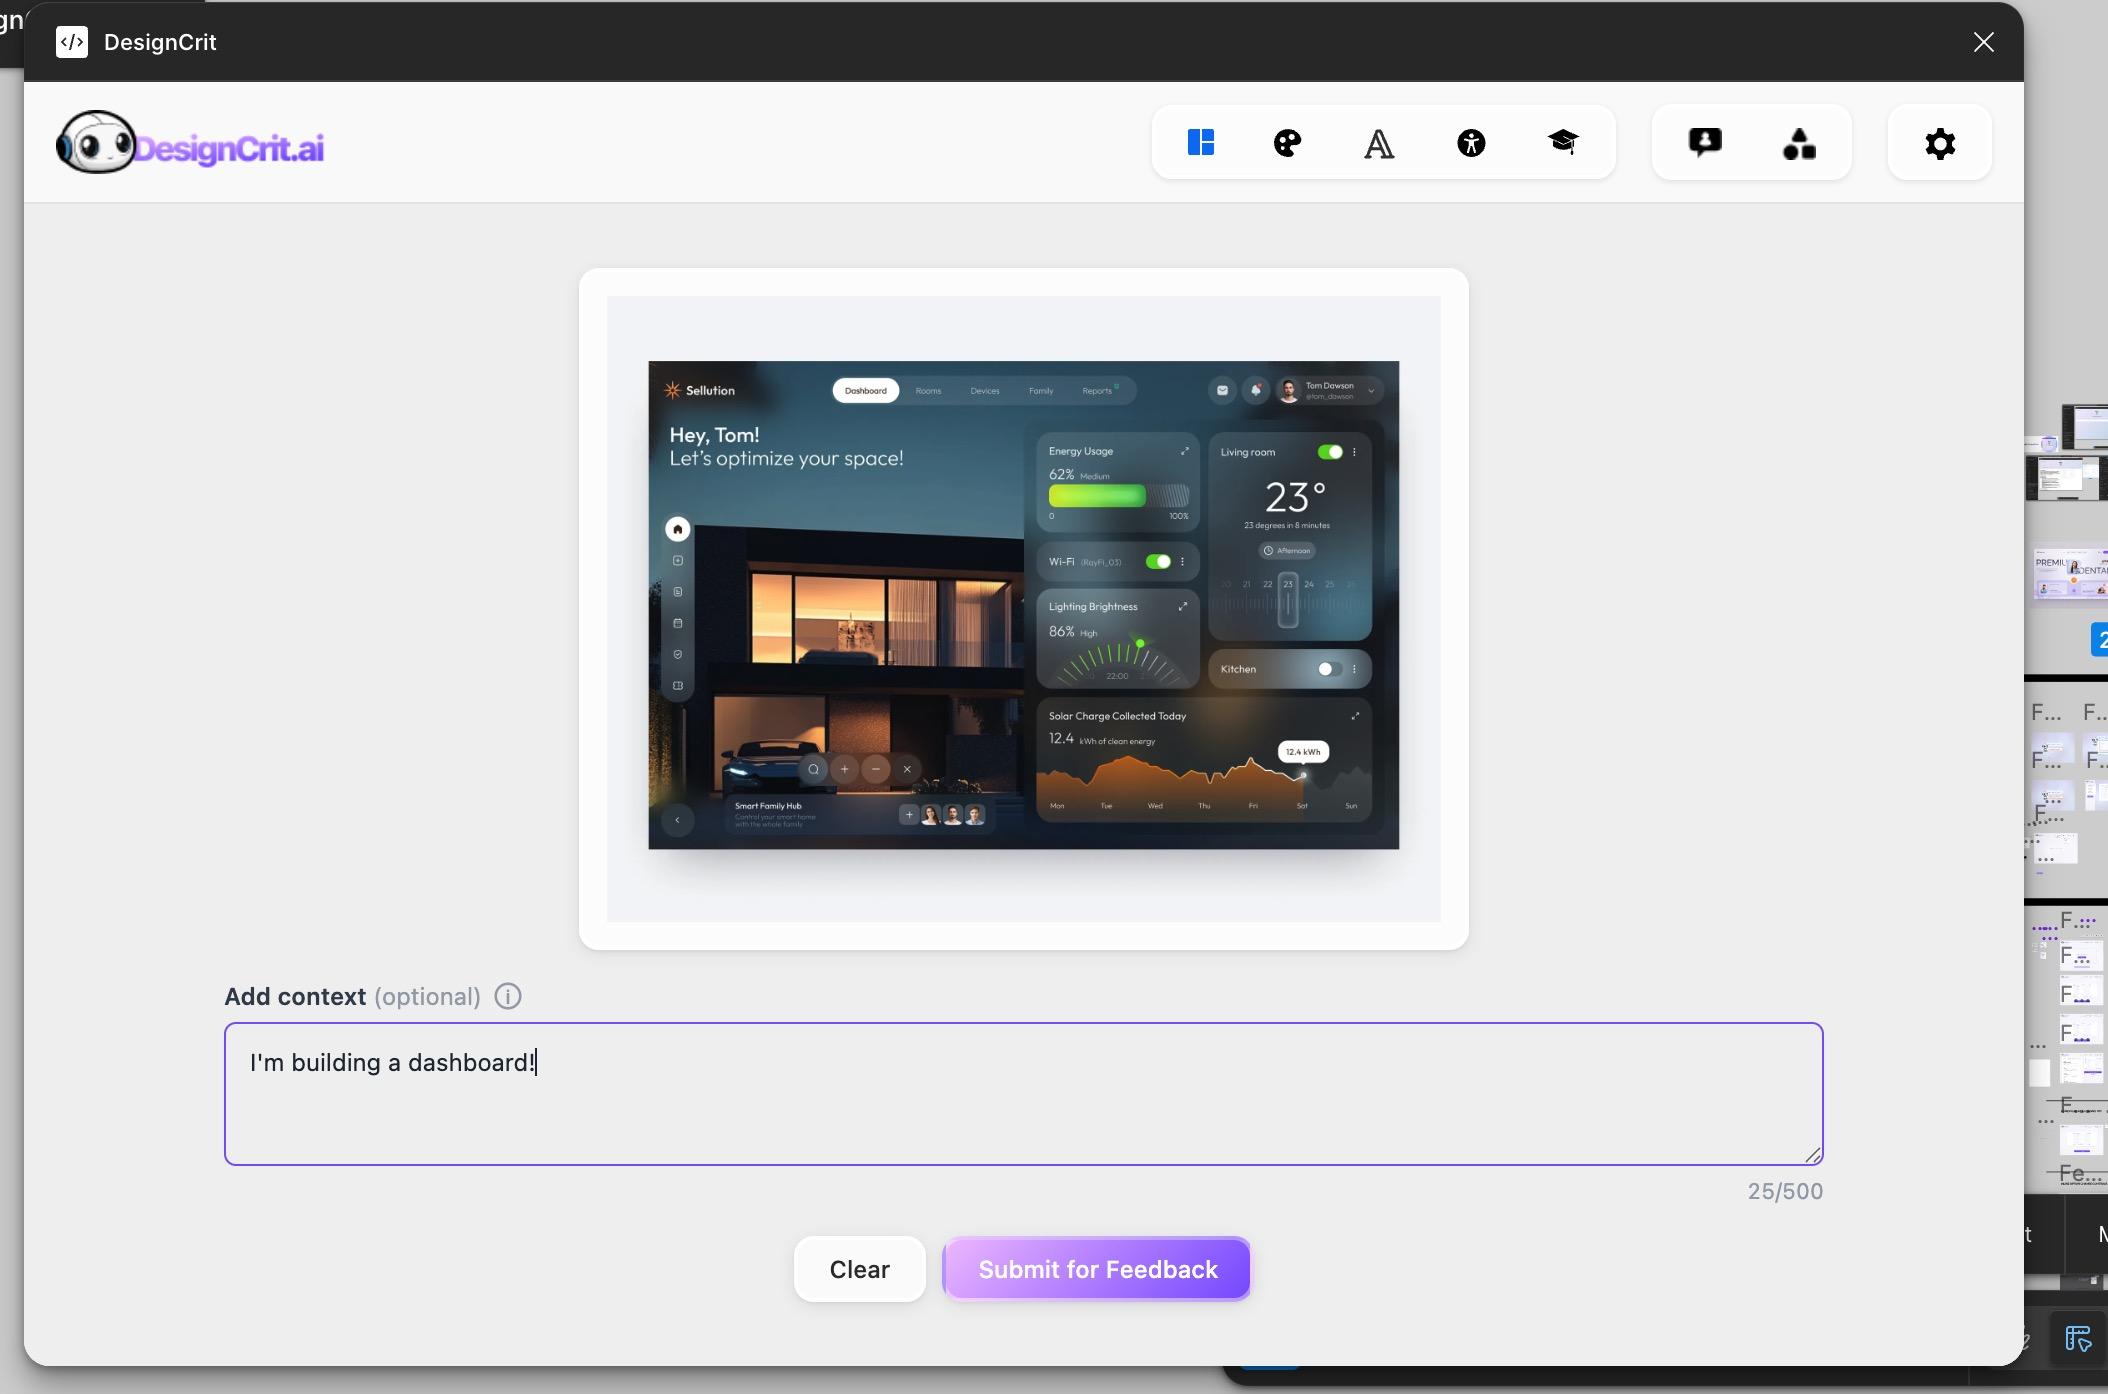Open the Wi-Fi card options menu
2108x1394 pixels.
1182,561
